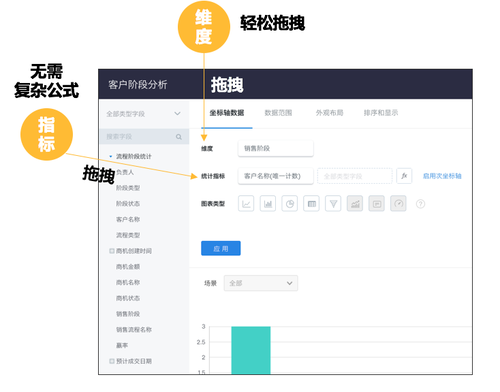Select the 商机状态 field in list
500x392 pixels.
coord(128,298)
